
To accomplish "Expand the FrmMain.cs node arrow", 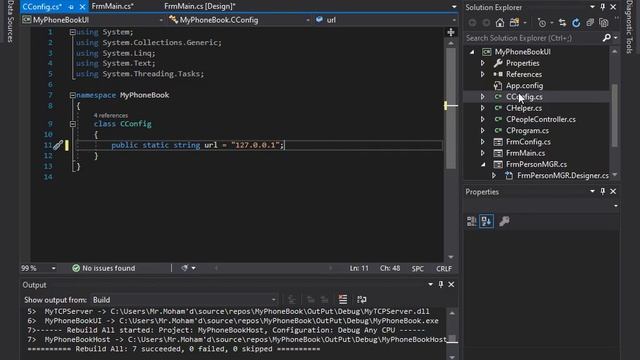I will pyautogui.click(x=482, y=153).
